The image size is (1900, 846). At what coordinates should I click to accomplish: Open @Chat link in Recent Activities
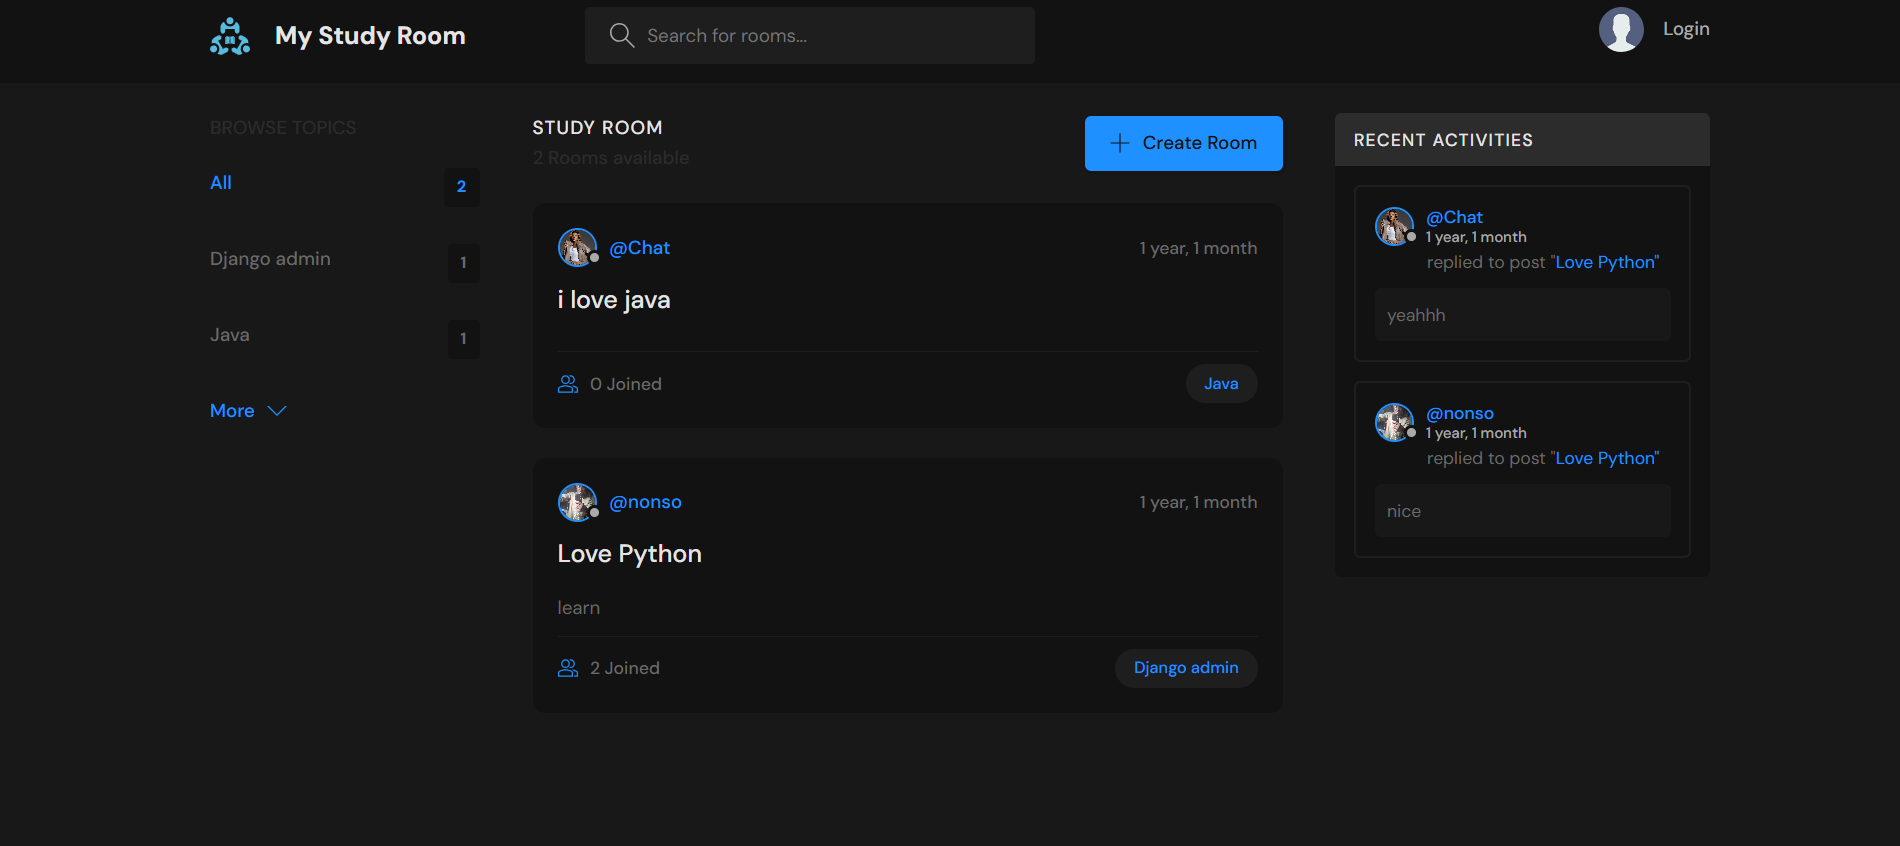click(x=1454, y=217)
